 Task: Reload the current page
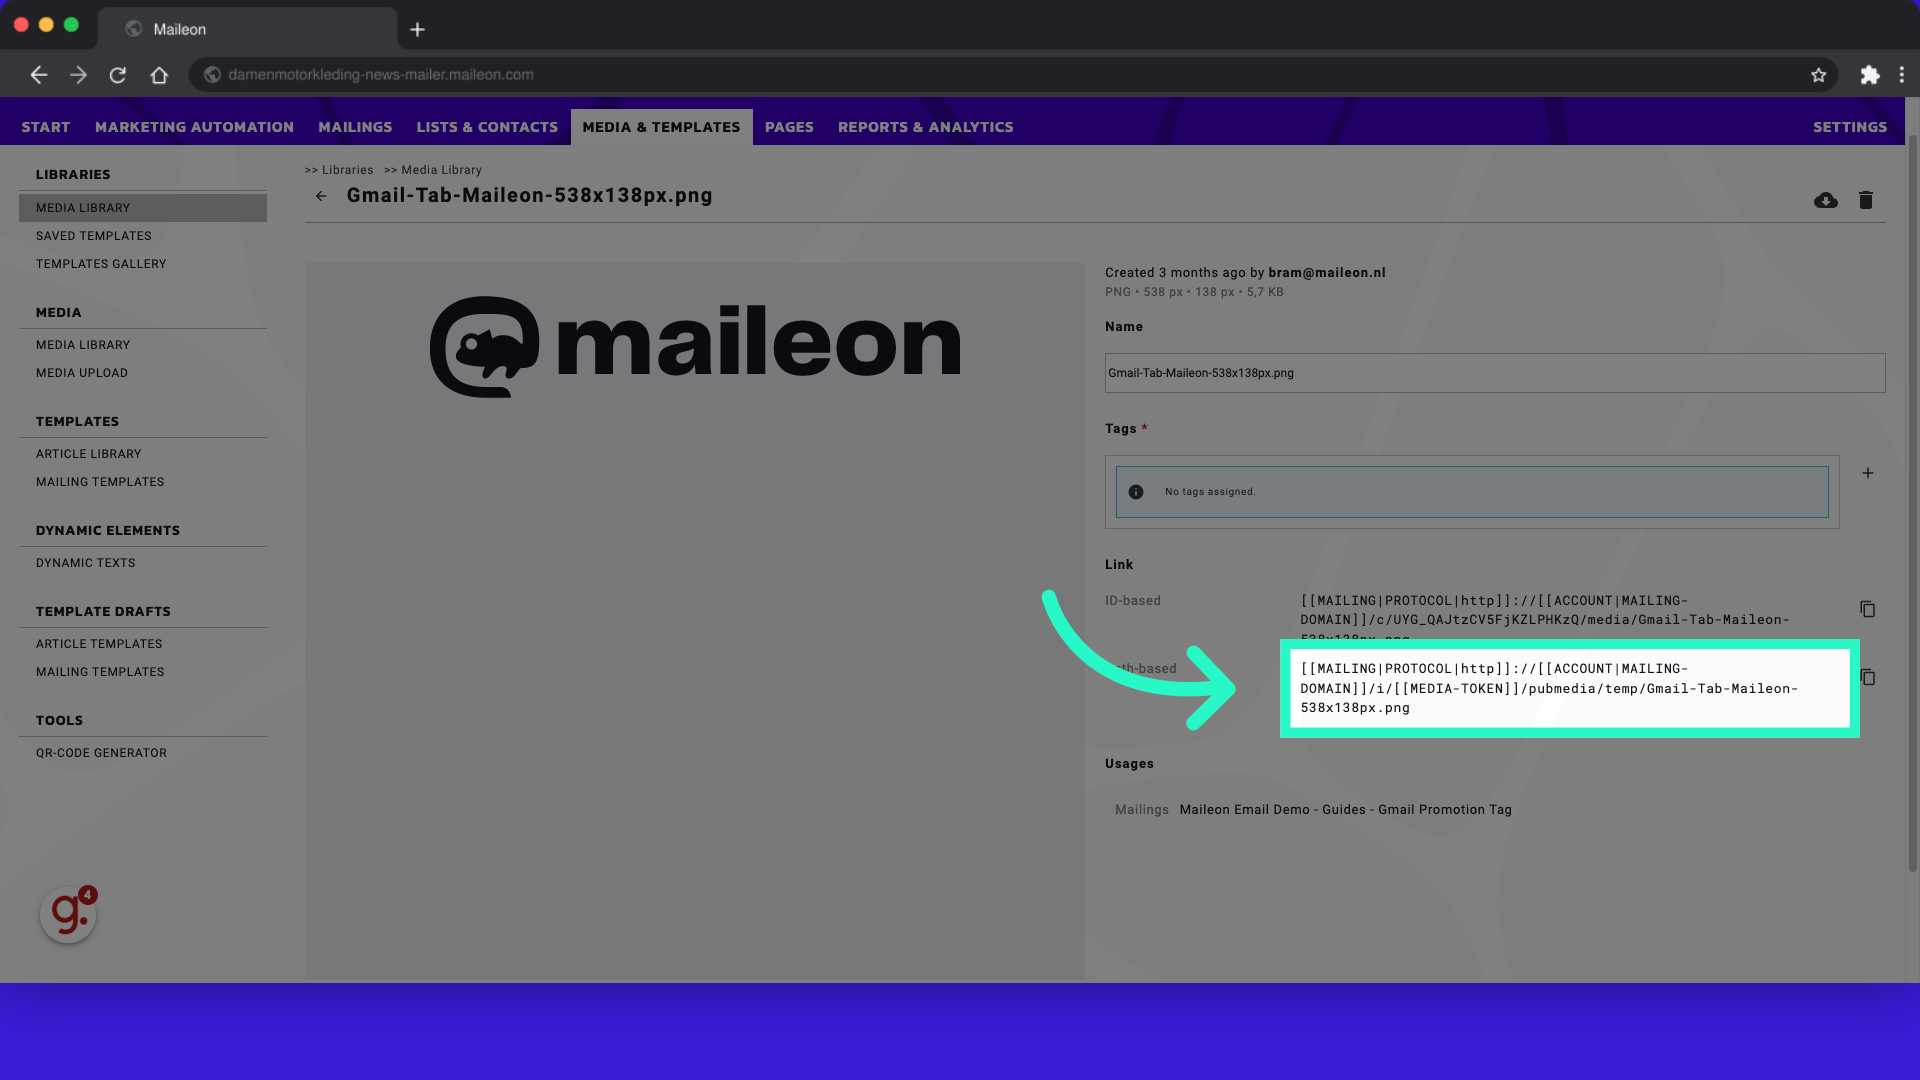click(x=118, y=75)
